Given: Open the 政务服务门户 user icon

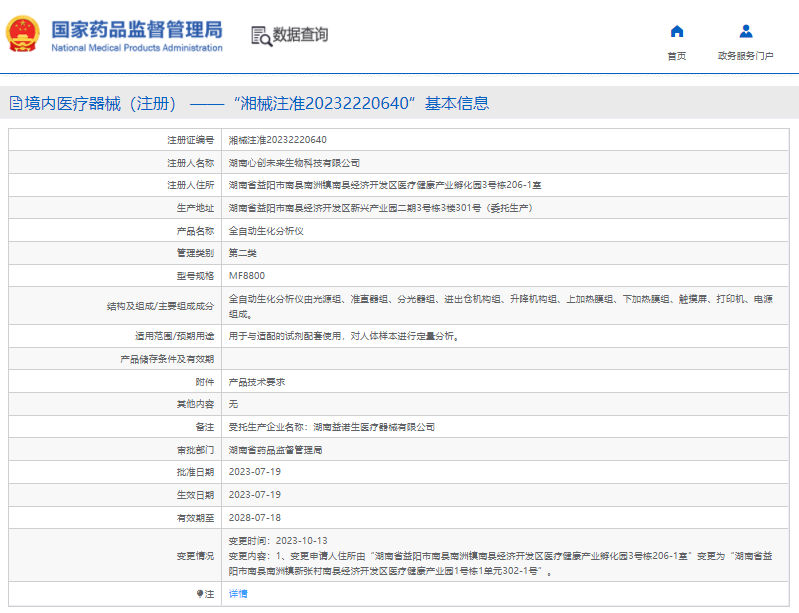Looking at the screenshot, I should [x=746, y=32].
